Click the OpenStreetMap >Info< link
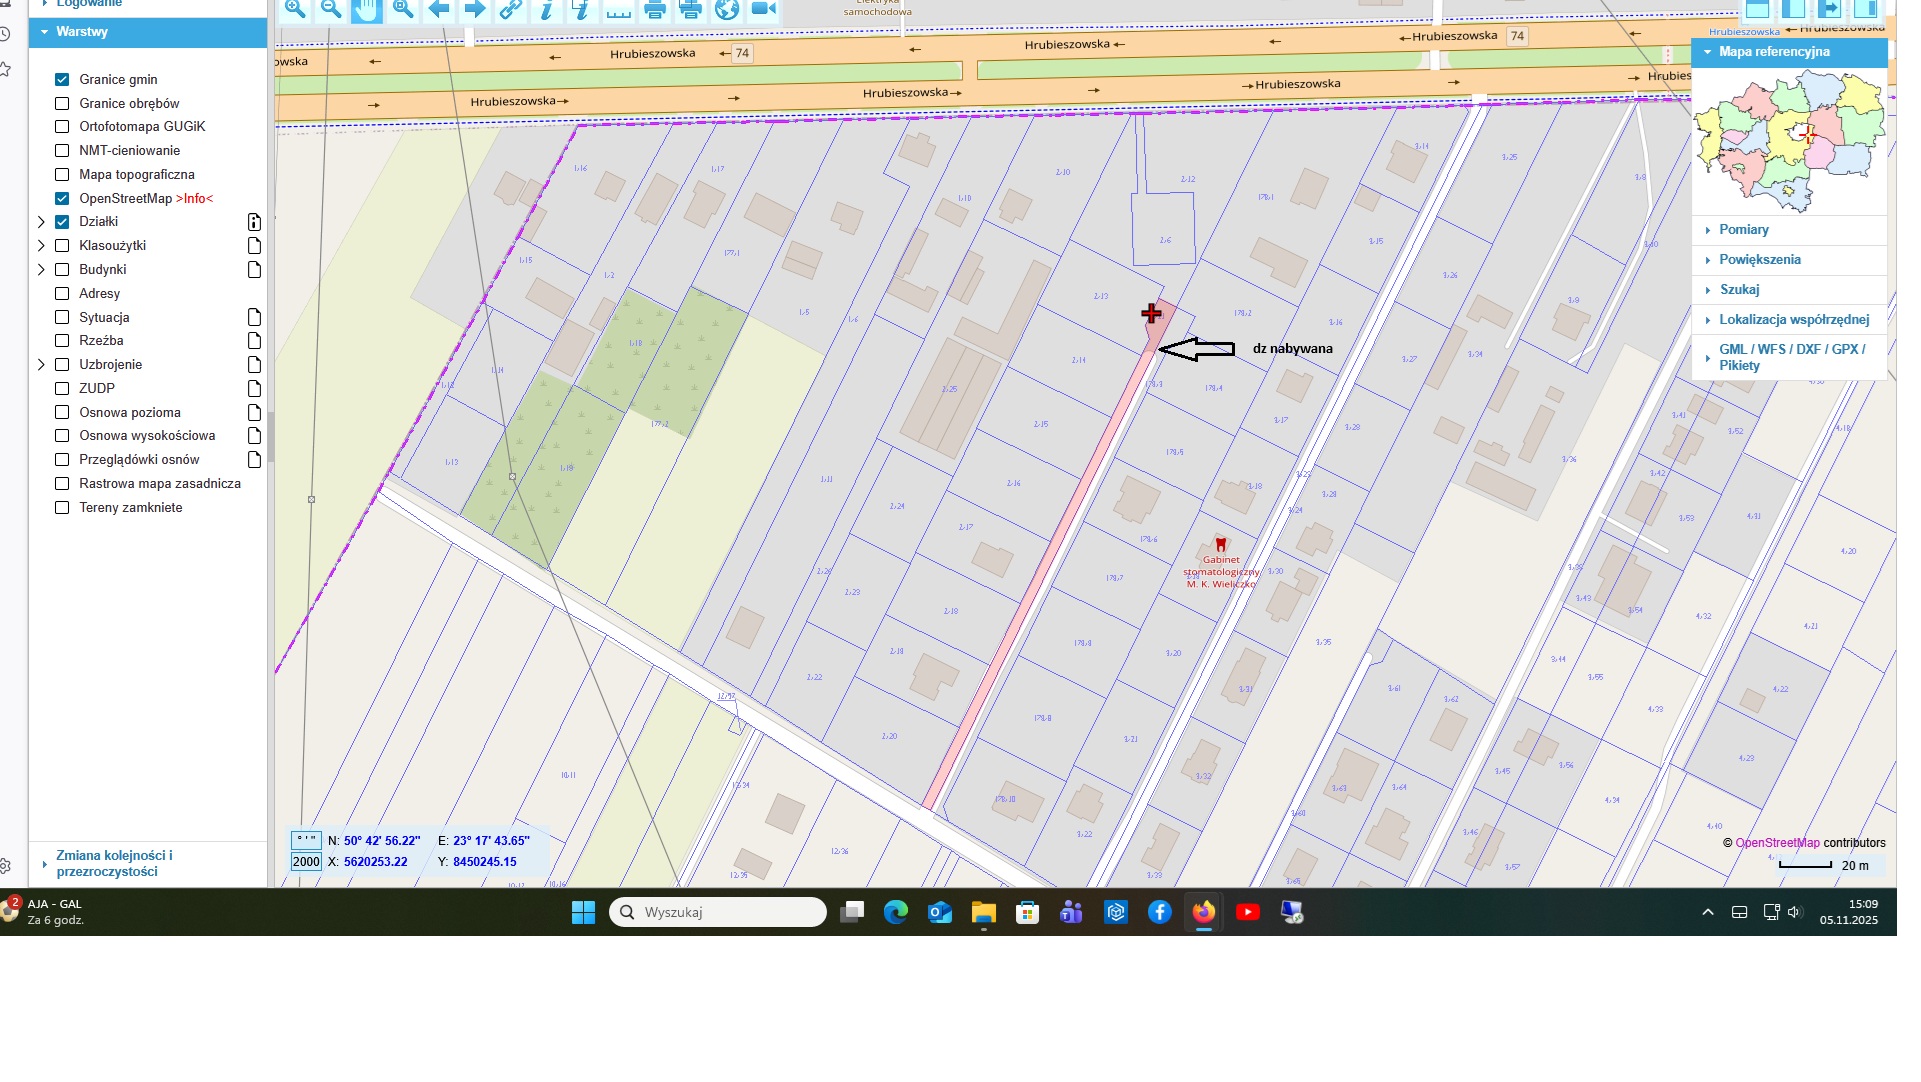 [x=195, y=199]
